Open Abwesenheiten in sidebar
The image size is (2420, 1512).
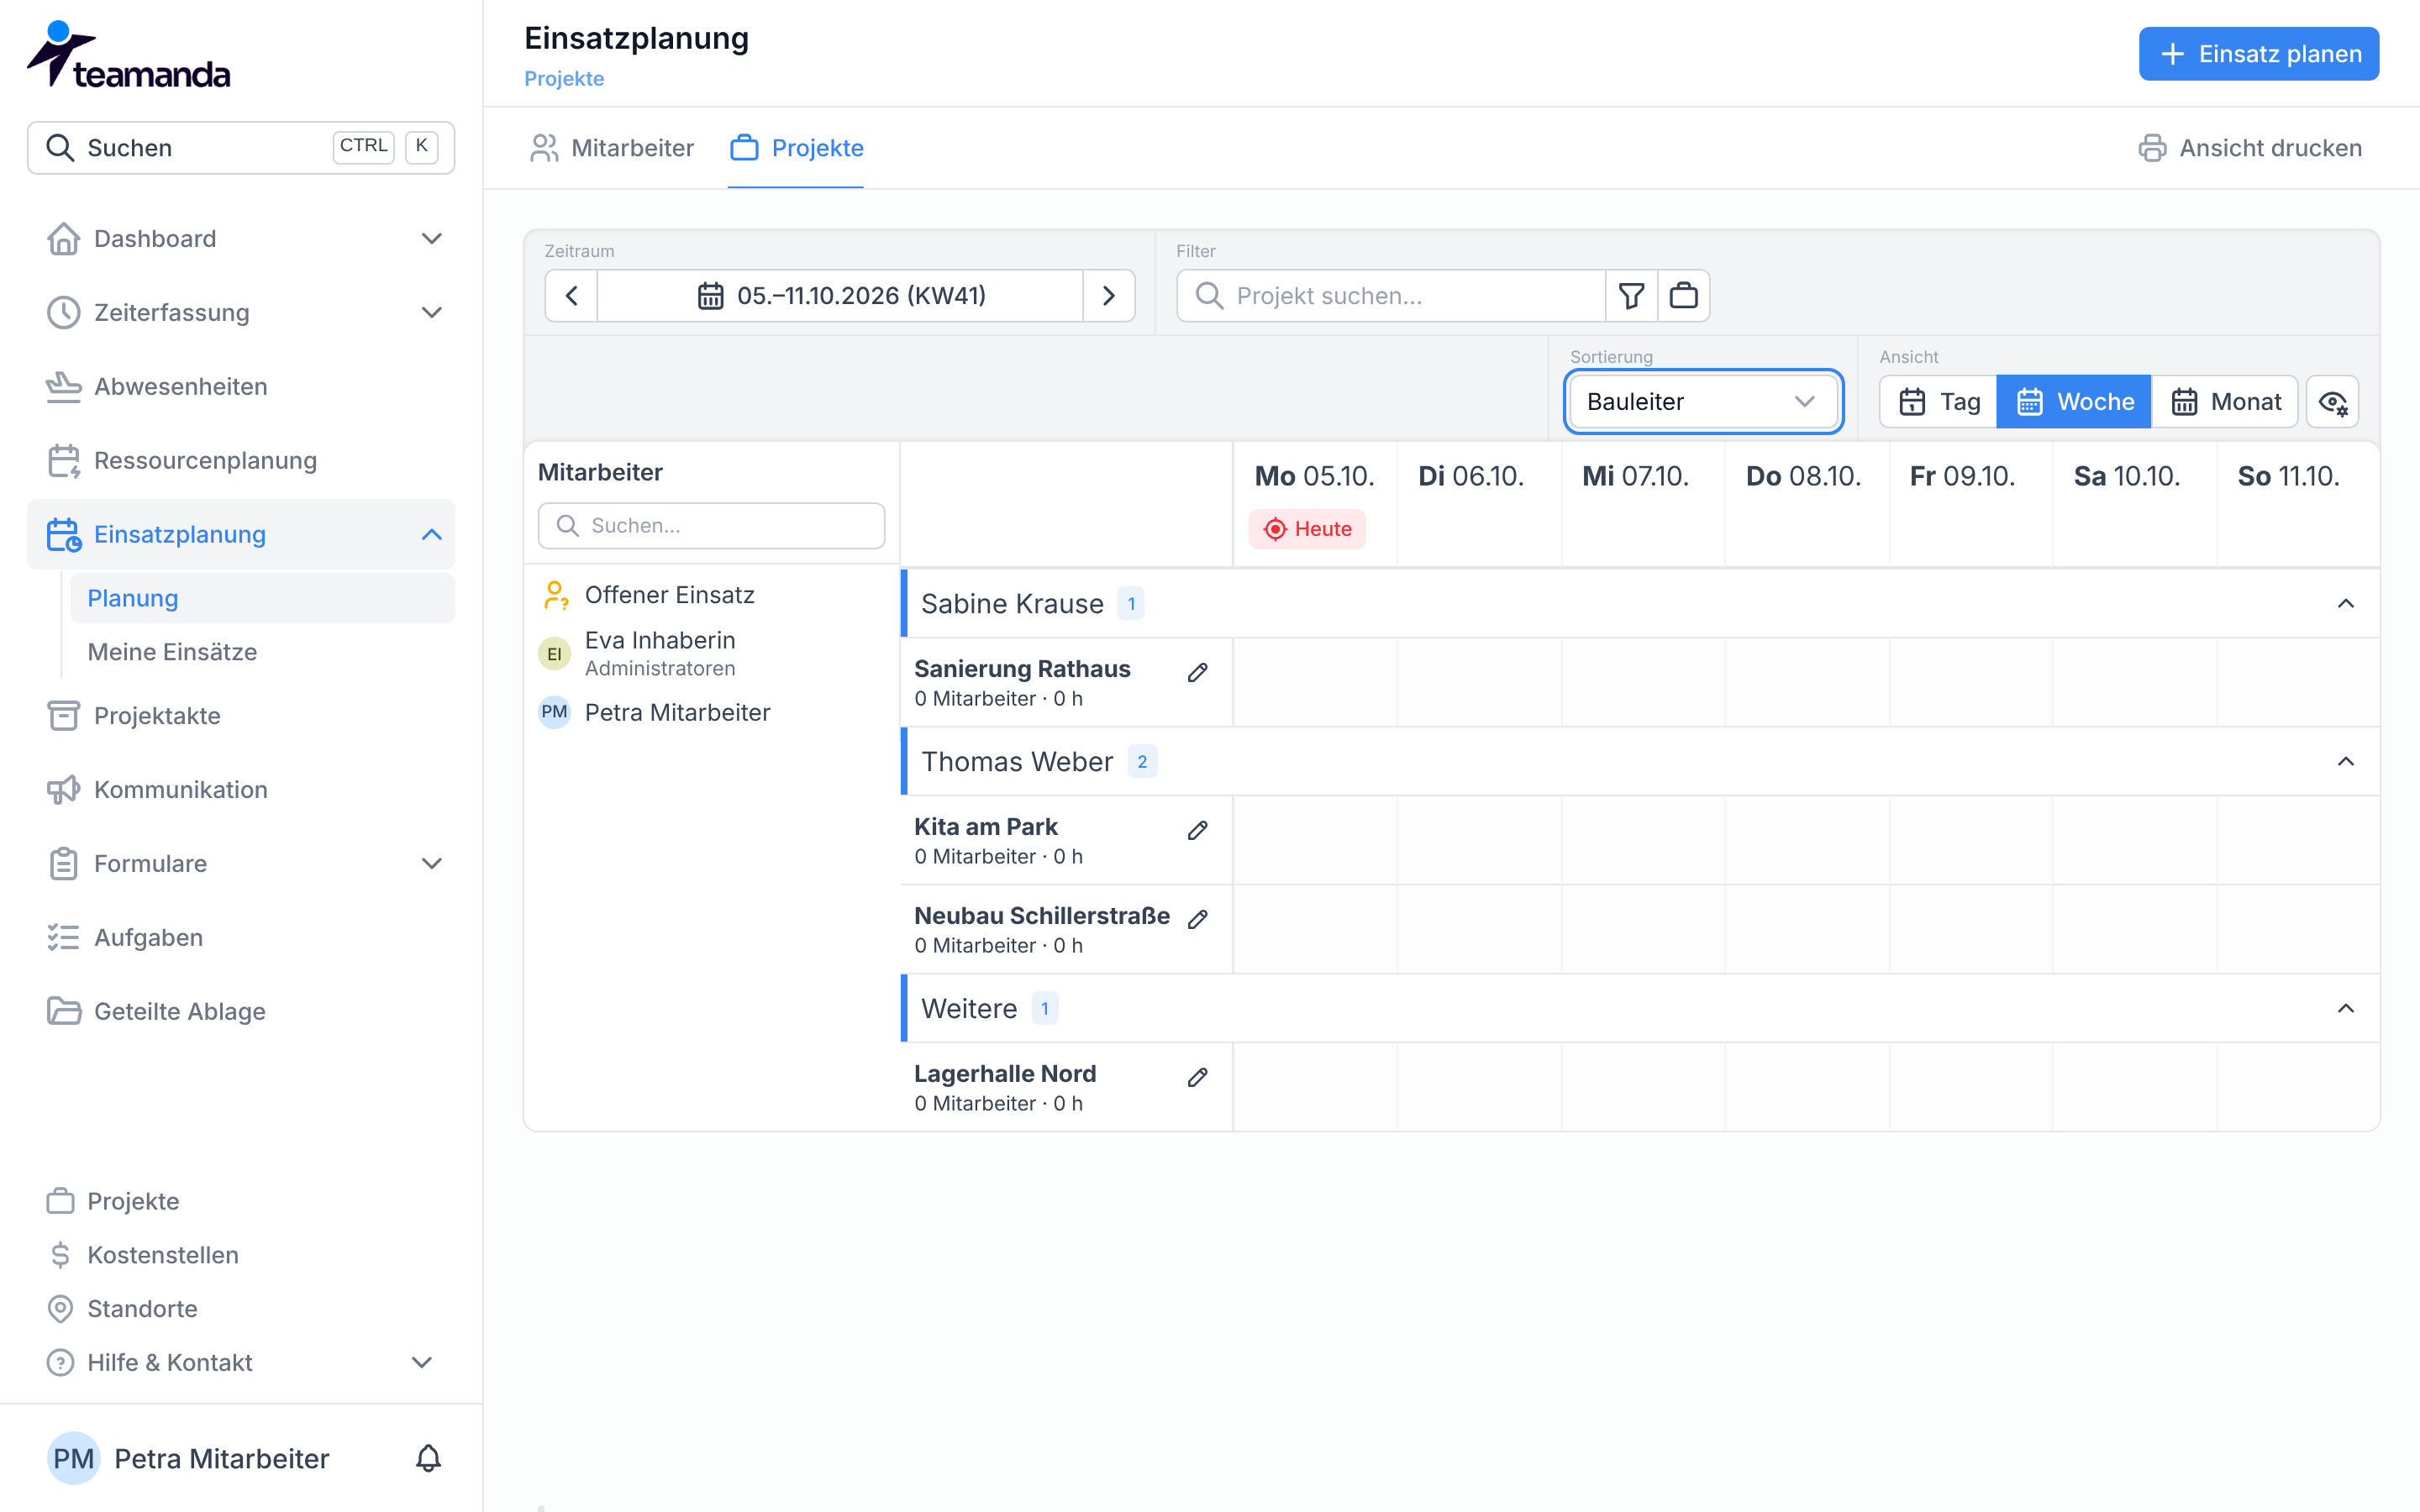(x=241, y=387)
